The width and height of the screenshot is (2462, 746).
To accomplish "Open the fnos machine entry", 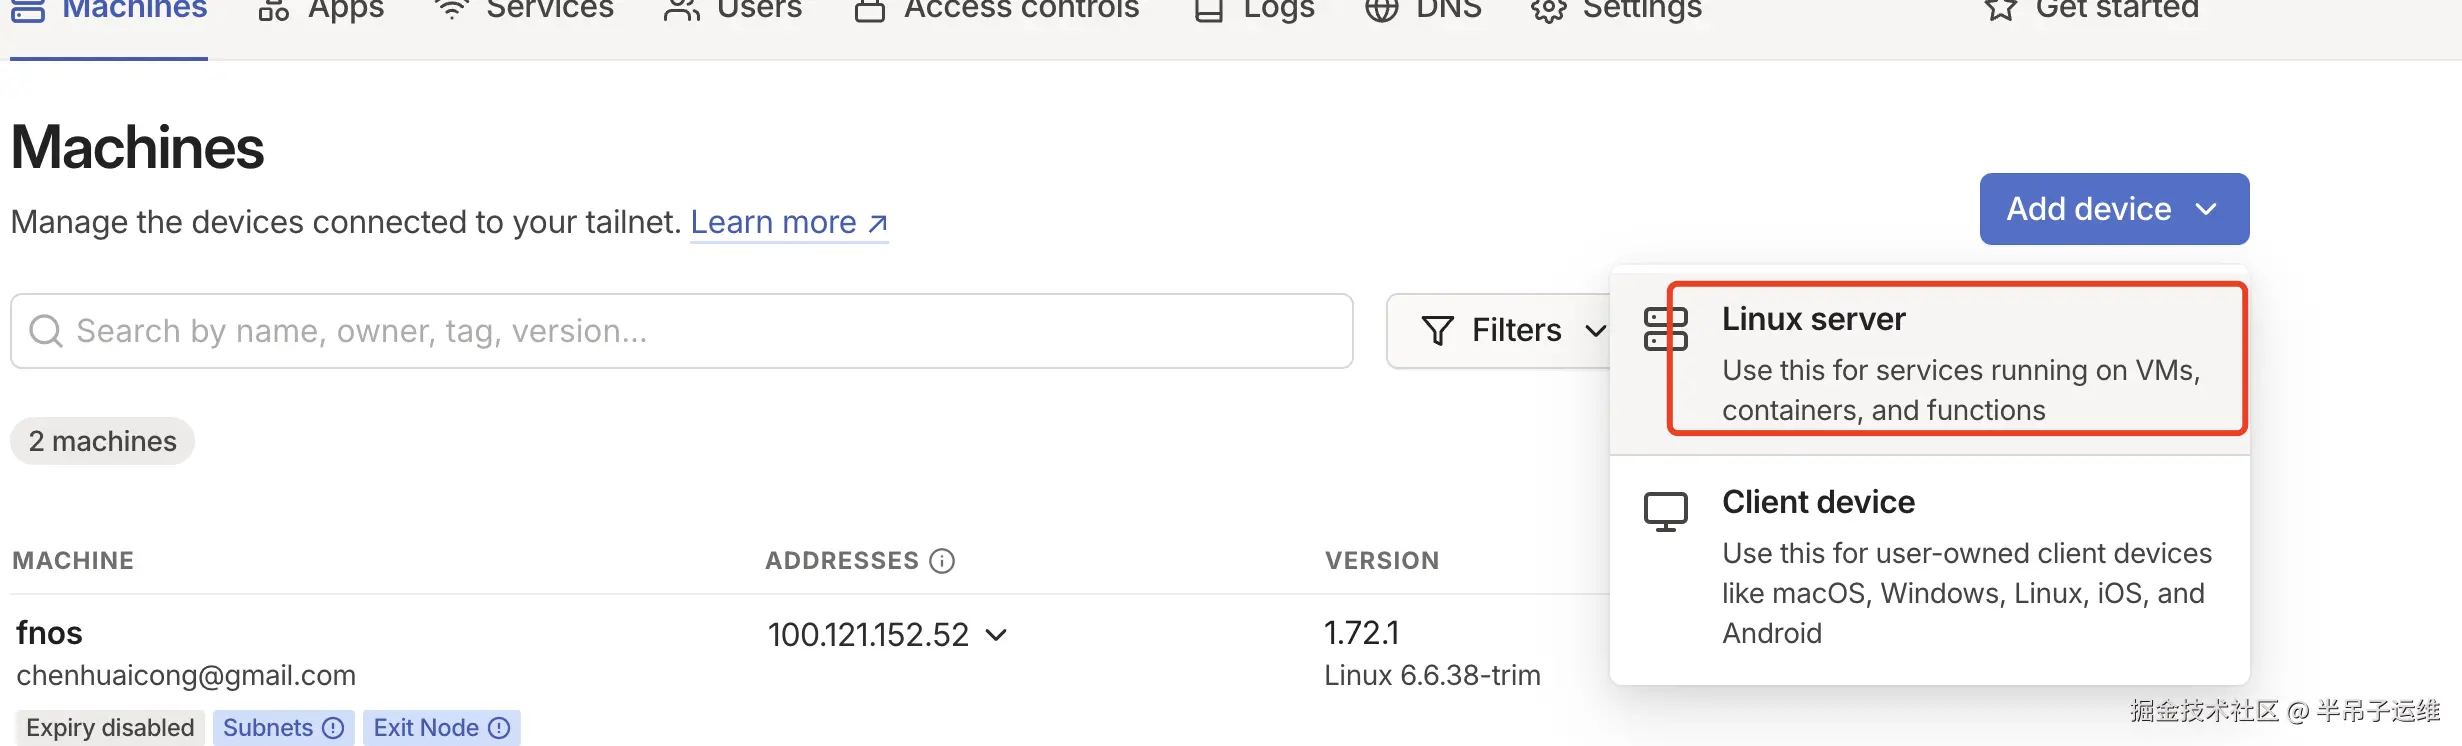I will click(50, 633).
